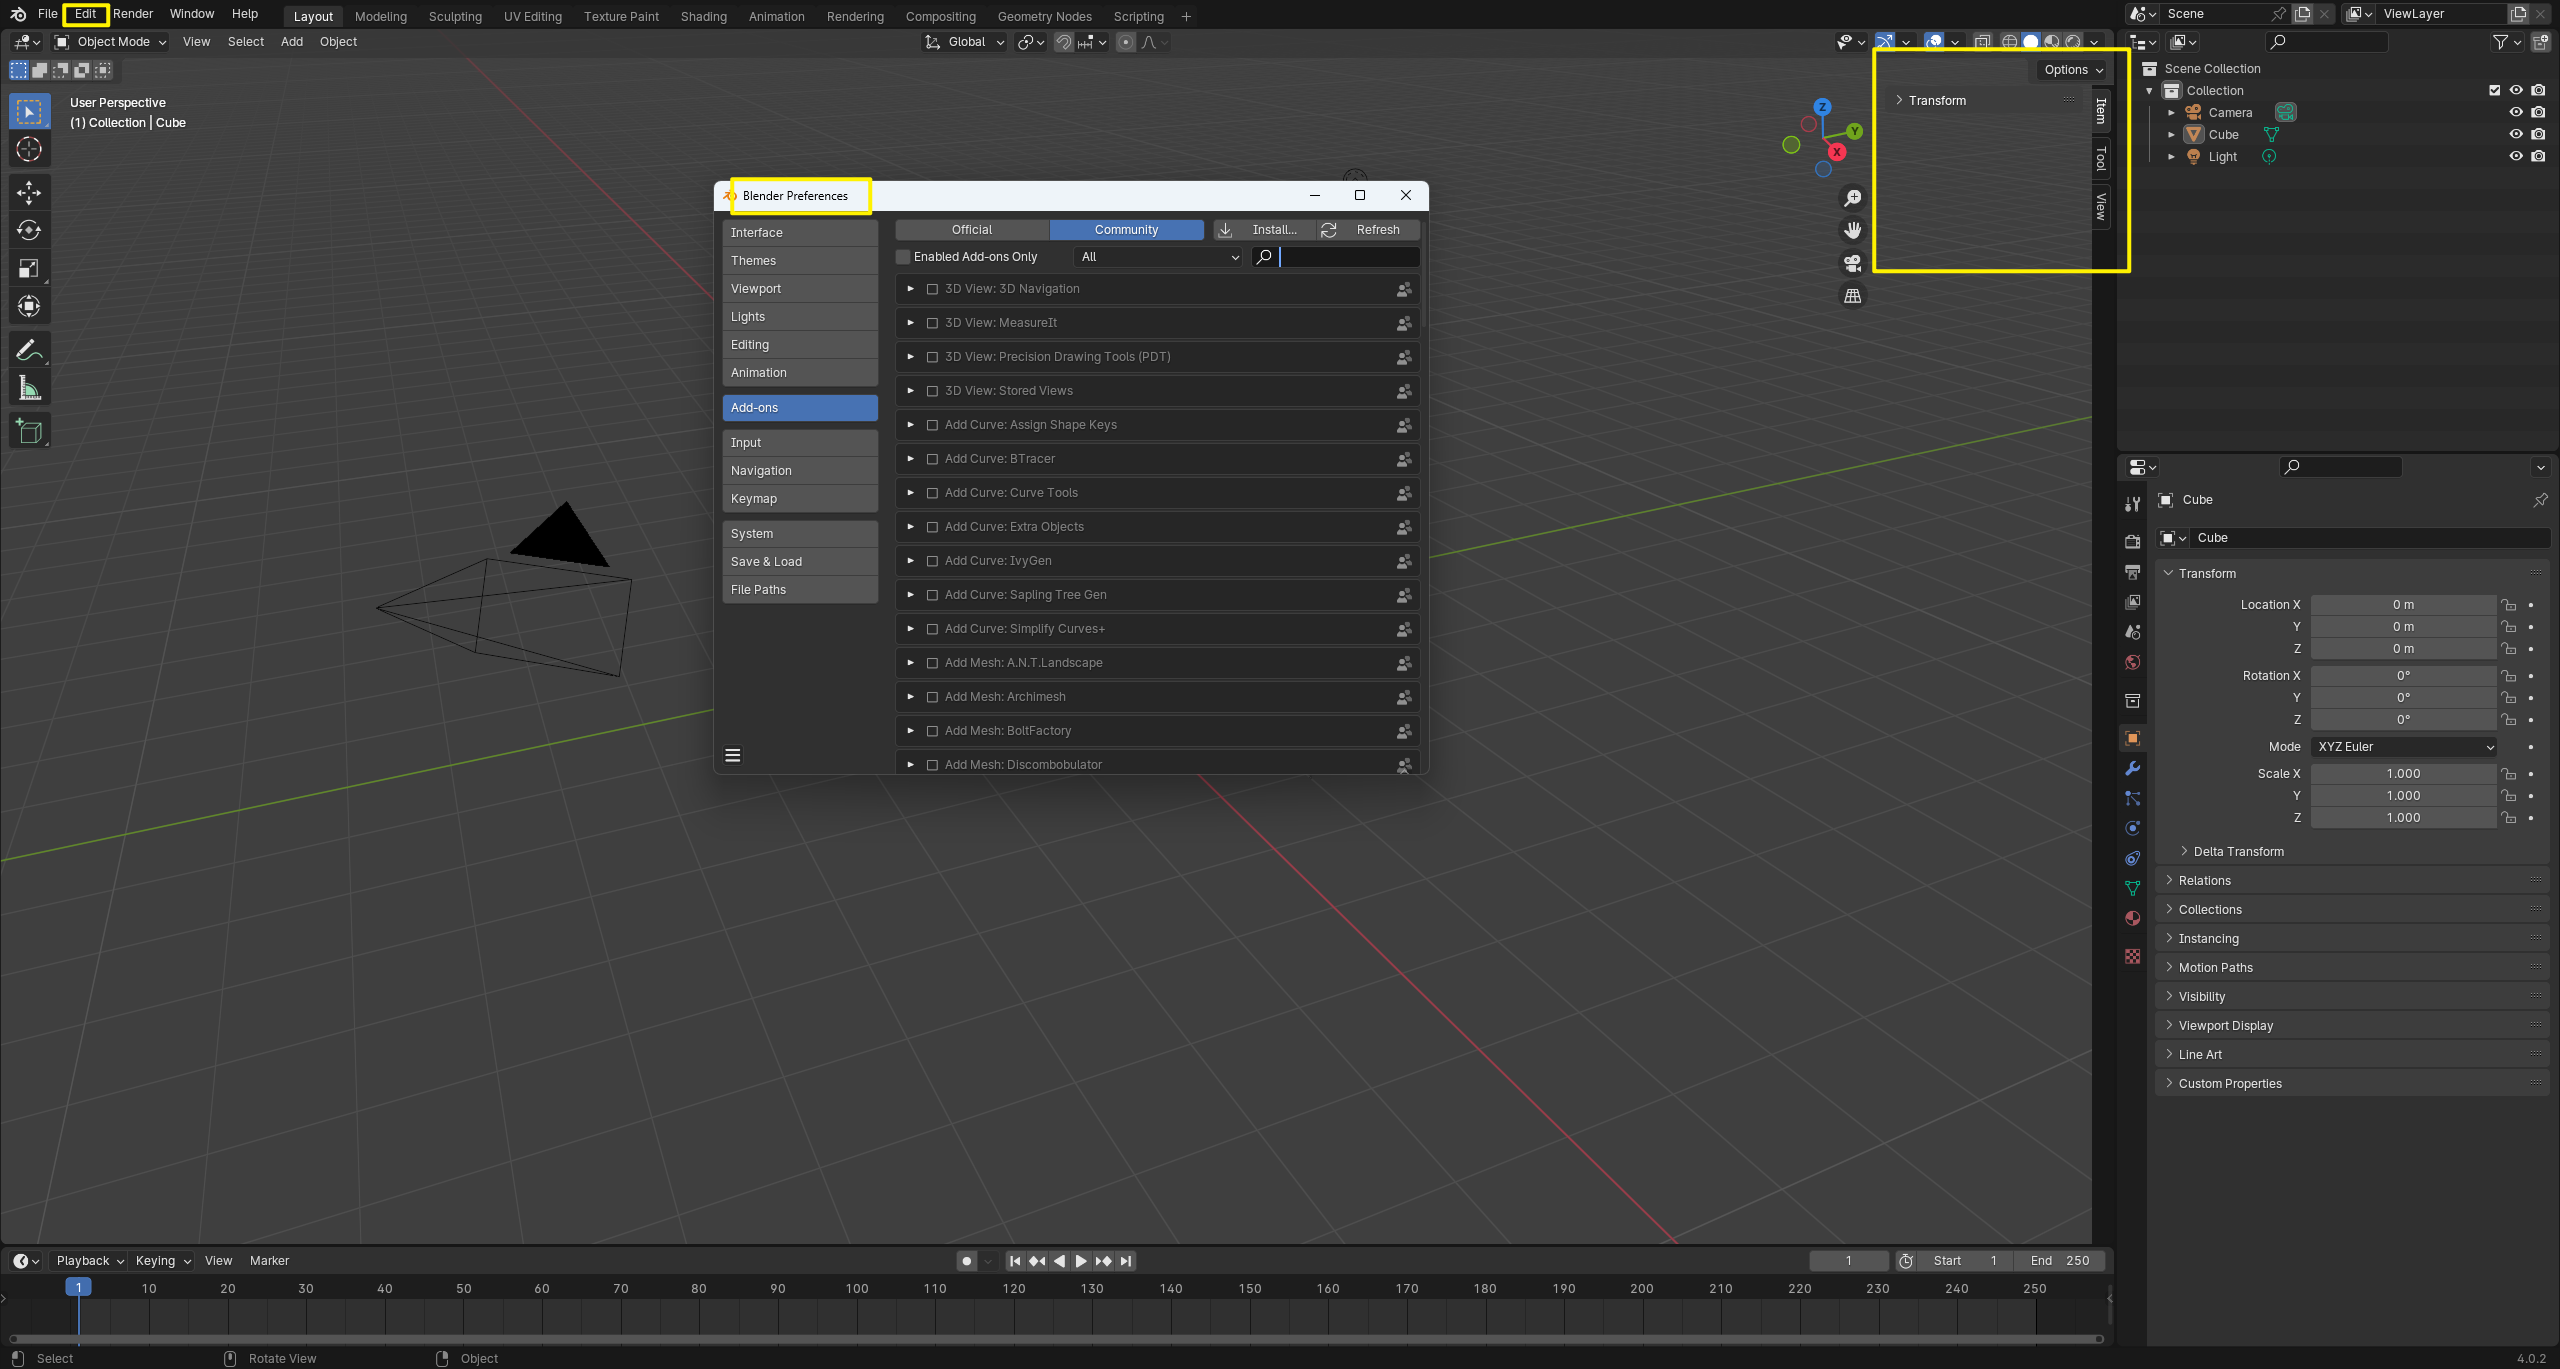Screen dimensions: 2560x1369
Task: Select the Add Cube tool
Action: click(29, 430)
